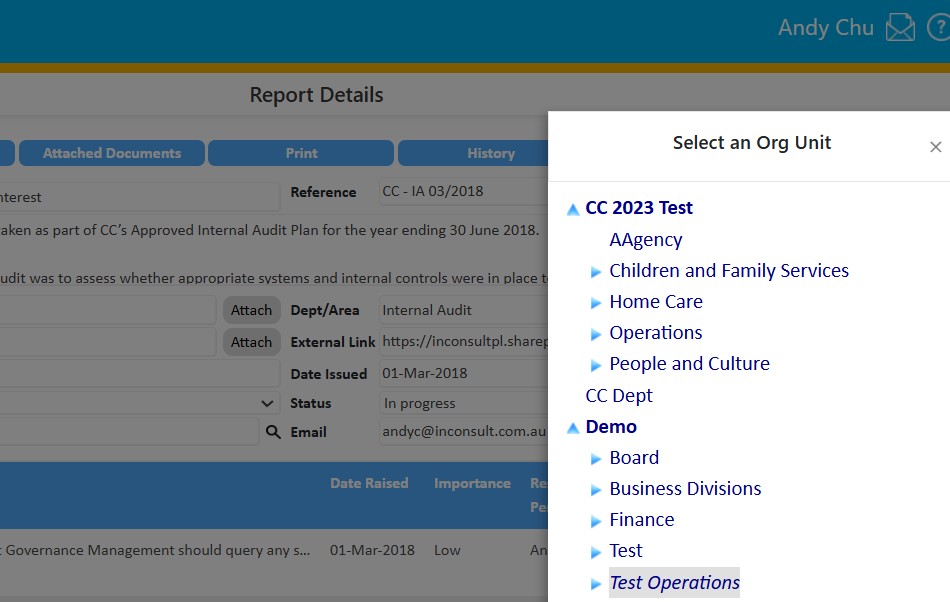Expand Children and Family Services node
The image size is (950, 602).
[x=596, y=272]
